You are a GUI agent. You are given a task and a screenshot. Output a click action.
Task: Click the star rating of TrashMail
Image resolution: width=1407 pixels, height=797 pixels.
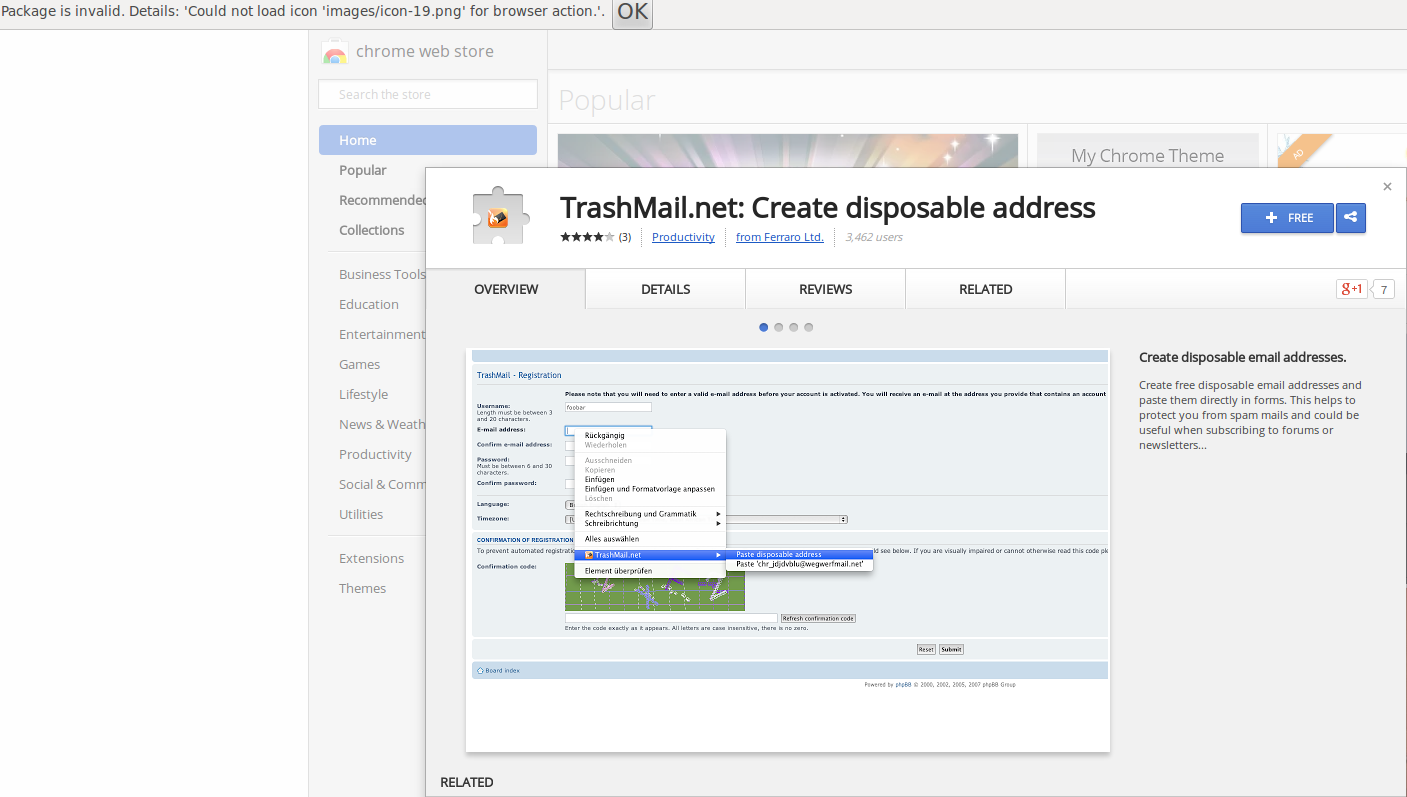pyautogui.click(x=587, y=237)
